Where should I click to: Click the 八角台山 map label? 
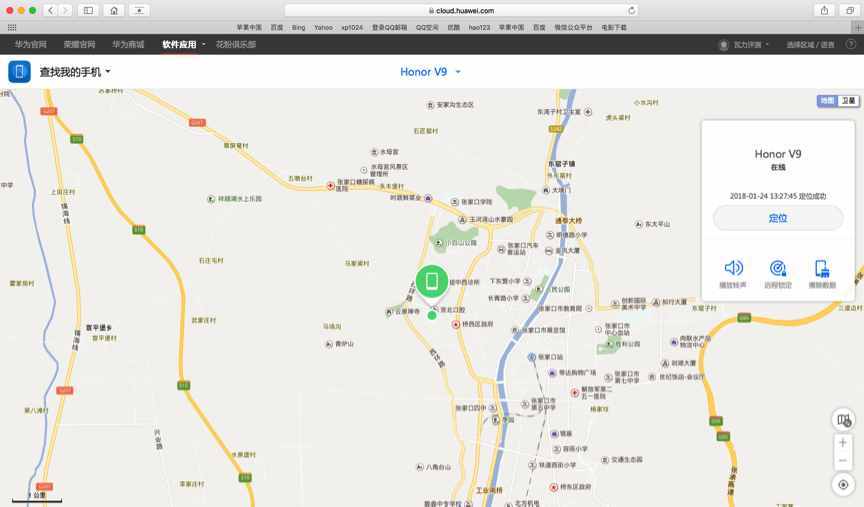pos(438,467)
